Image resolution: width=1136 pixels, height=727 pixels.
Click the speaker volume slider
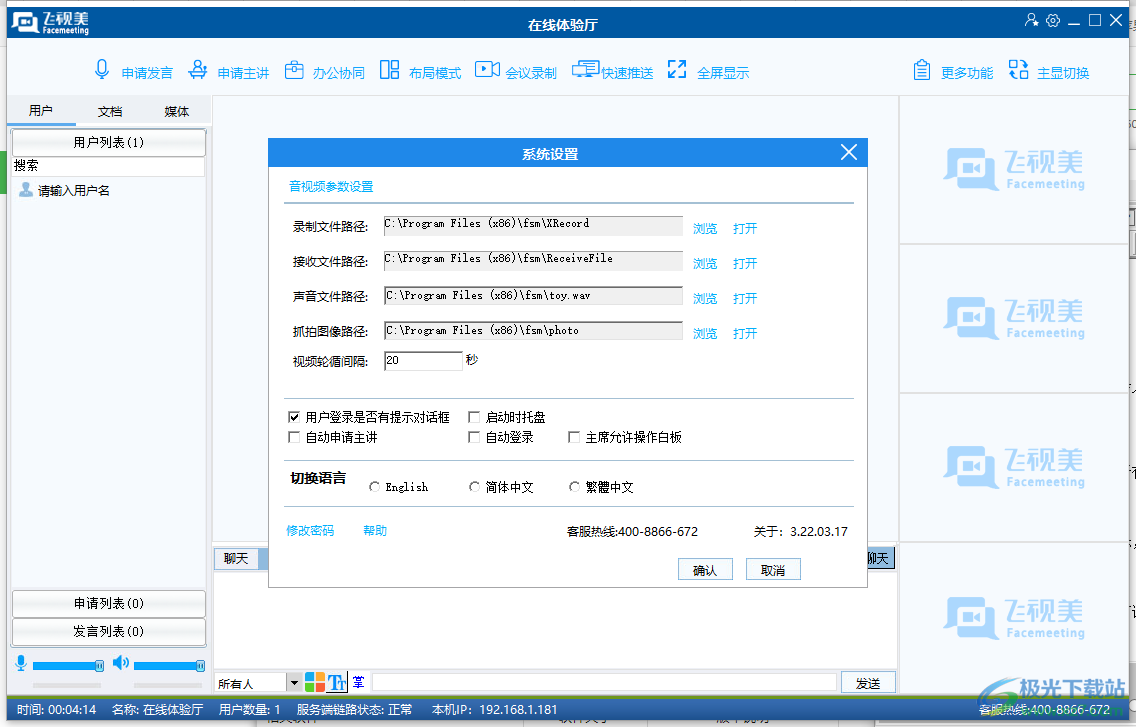coord(167,665)
